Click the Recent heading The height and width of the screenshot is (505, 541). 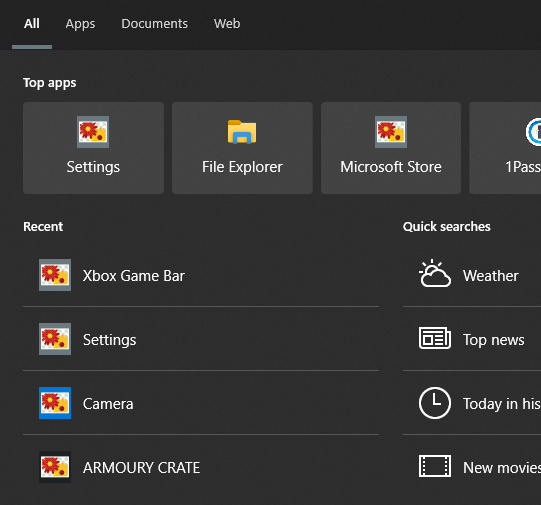point(43,227)
